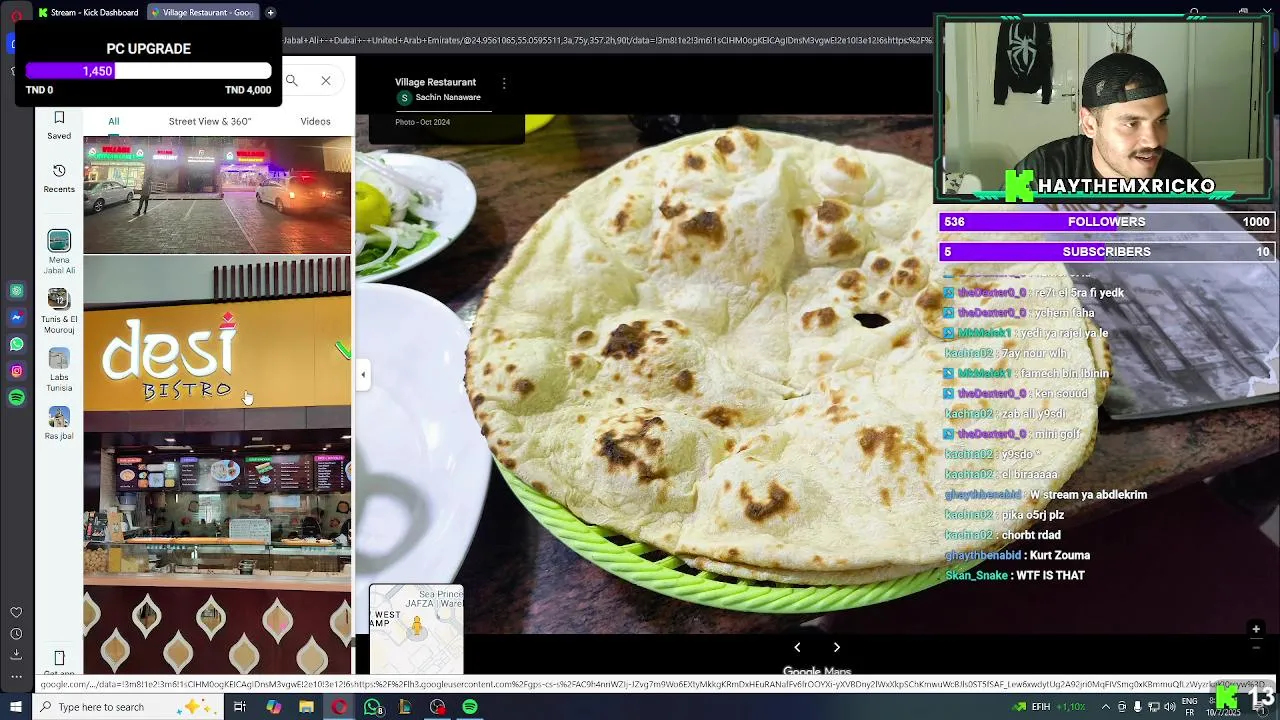Image resolution: width=1280 pixels, height=720 pixels.
Task: Open OBS Studio from the taskbar
Action: point(438,707)
